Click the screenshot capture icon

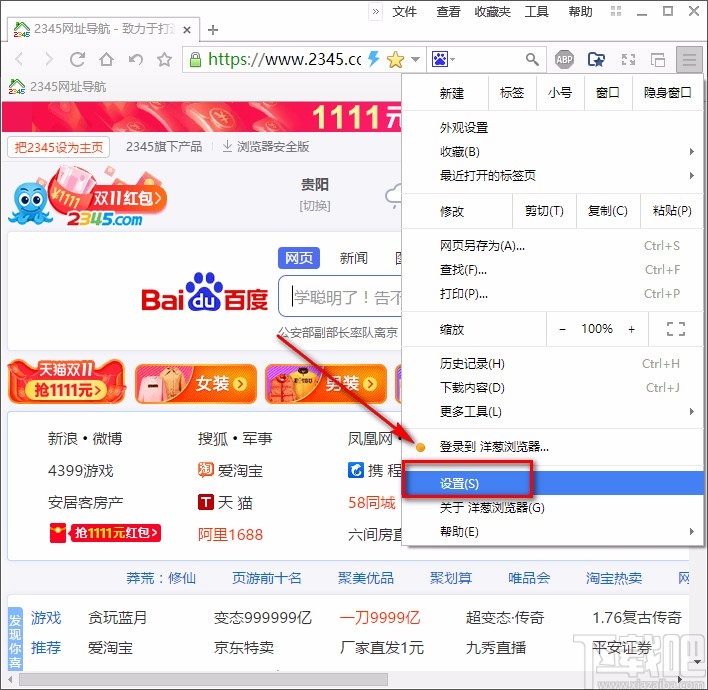coord(628,59)
